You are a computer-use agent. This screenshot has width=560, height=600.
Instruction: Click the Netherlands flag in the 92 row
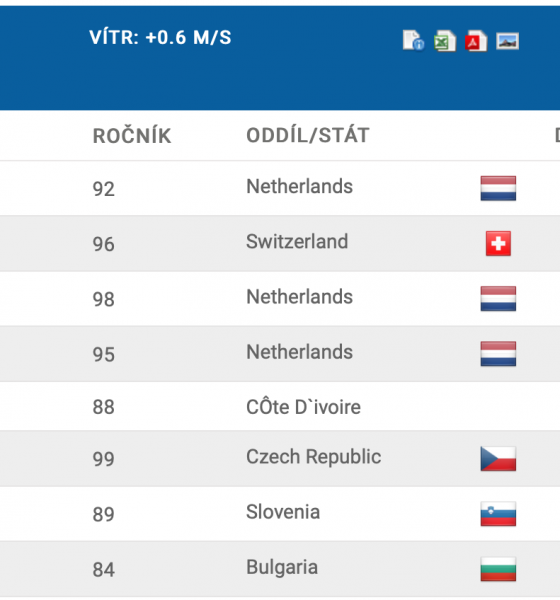(498, 188)
